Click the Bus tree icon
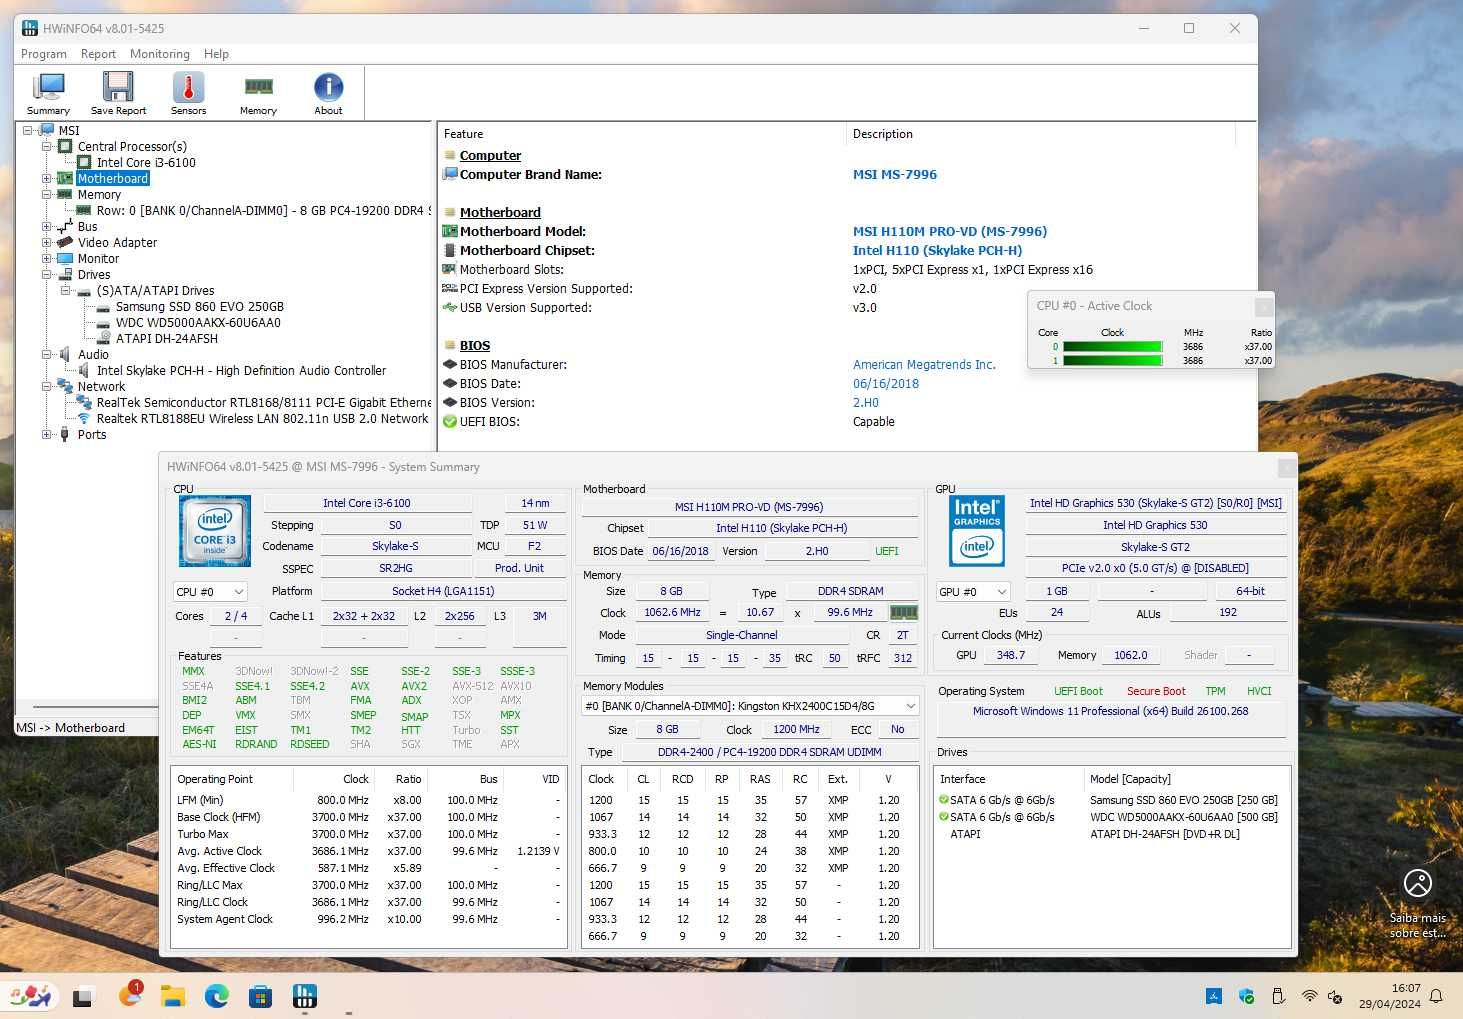Image resolution: width=1463 pixels, height=1019 pixels. tap(65, 226)
